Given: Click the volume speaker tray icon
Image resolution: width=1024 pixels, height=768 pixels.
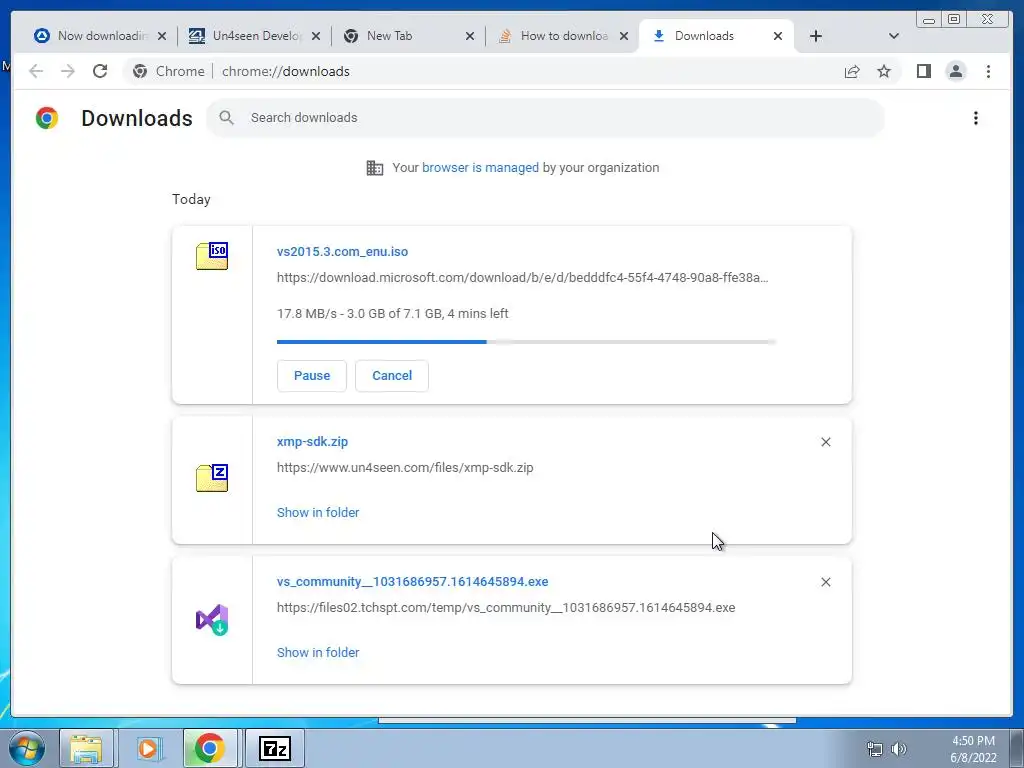Looking at the screenshot, I should [x=899, y=749].
